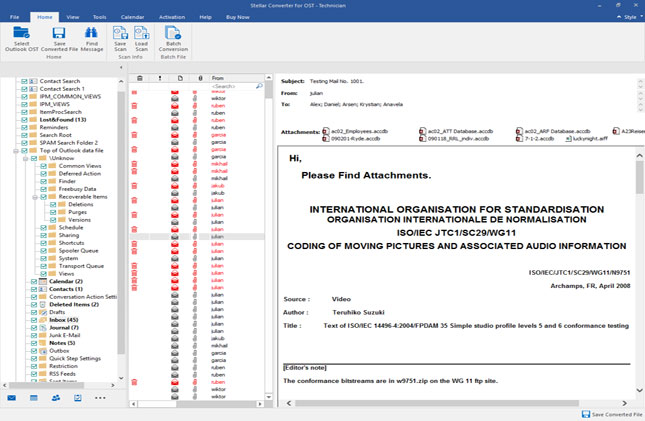Image resolution: width=645 pixels, height=421 pixels.
Task: Collapse the Recoverable Items tree node
Action: click(35, 197)
